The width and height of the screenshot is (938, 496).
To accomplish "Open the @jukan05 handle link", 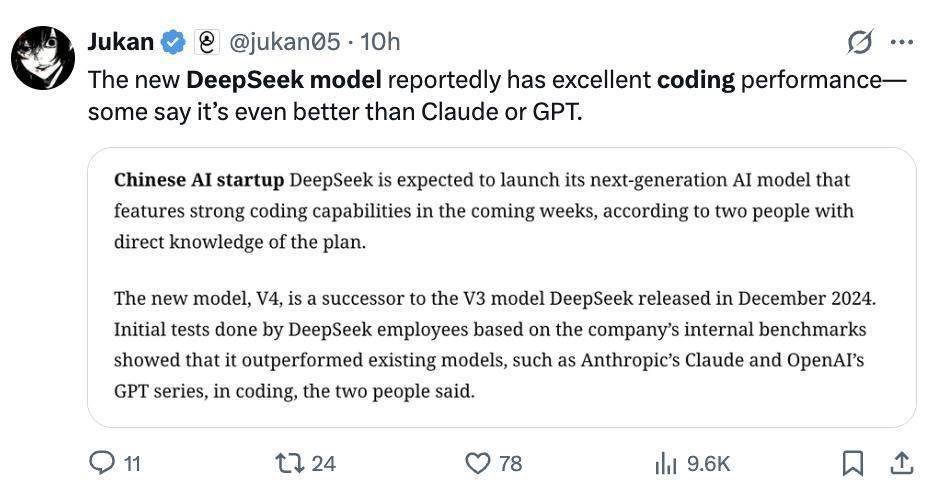I will [286, 42].
